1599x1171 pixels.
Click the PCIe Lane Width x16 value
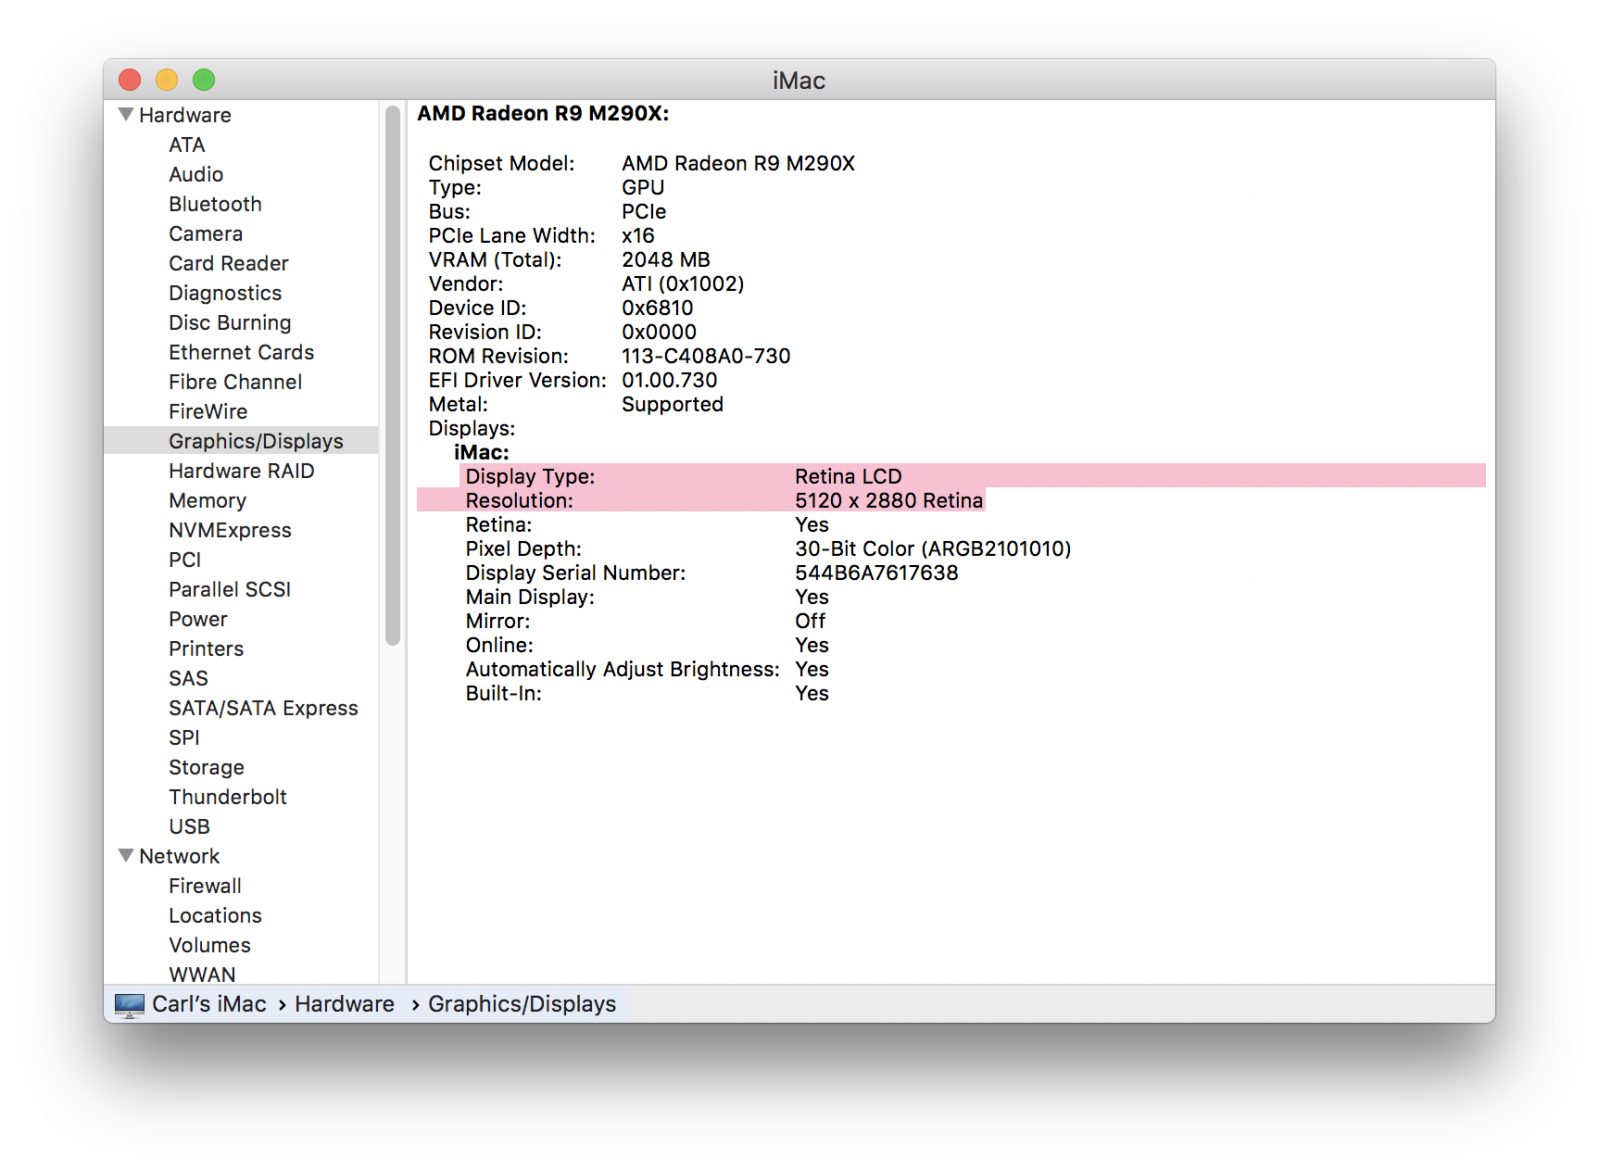click(x=638, y=236)
